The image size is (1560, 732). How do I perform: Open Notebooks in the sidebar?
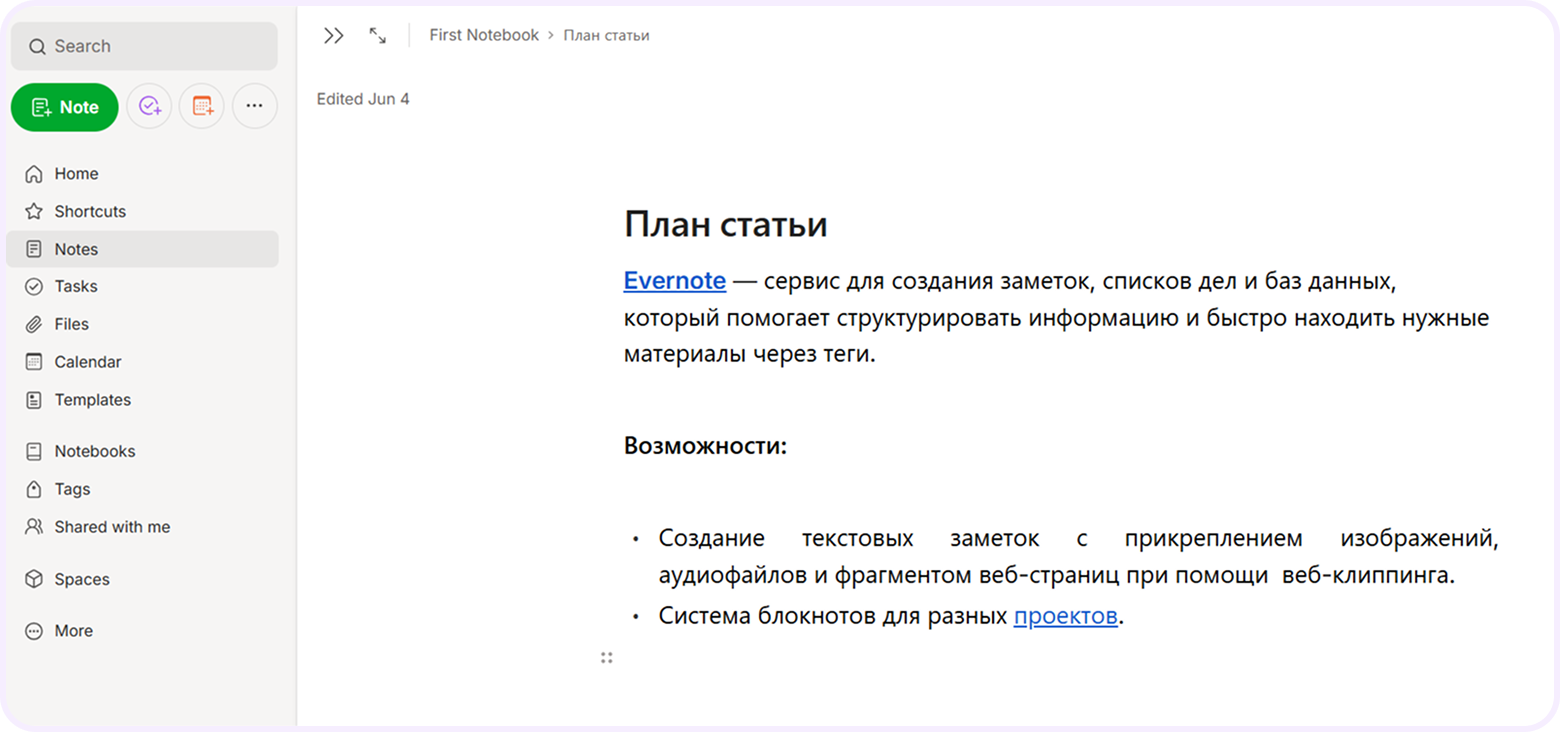tap(142, 452)
